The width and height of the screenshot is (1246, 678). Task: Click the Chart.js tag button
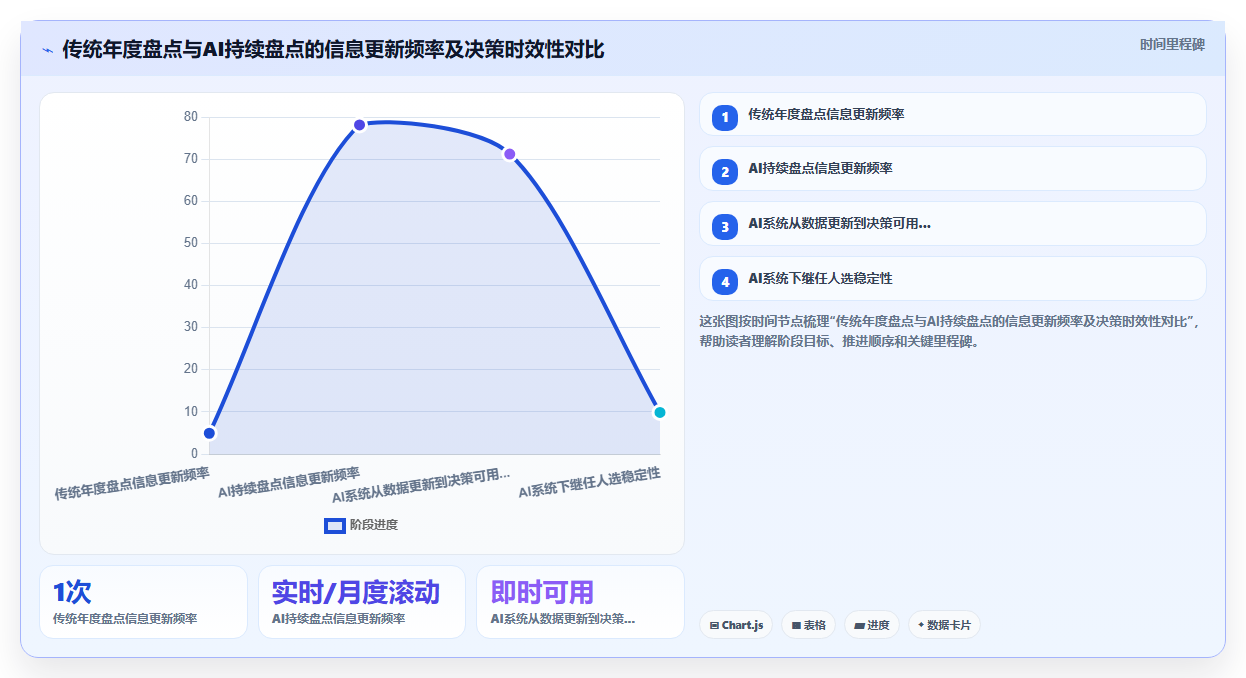tap(736, 625)
